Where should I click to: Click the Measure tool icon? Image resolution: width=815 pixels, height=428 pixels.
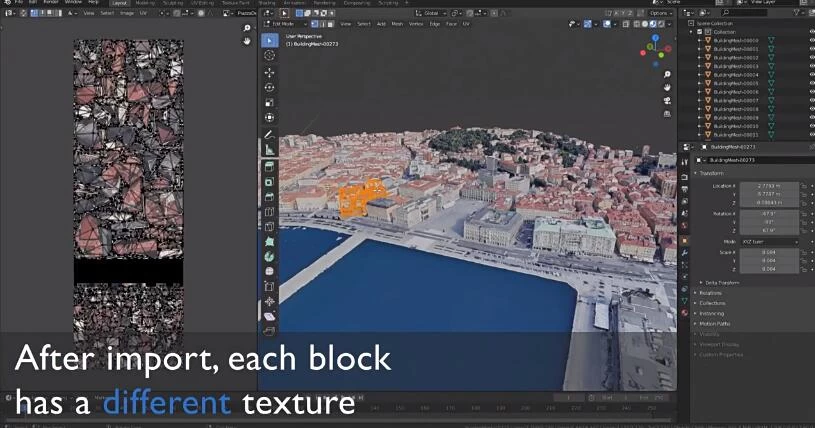pyautogui.click(x=269, y=150)
